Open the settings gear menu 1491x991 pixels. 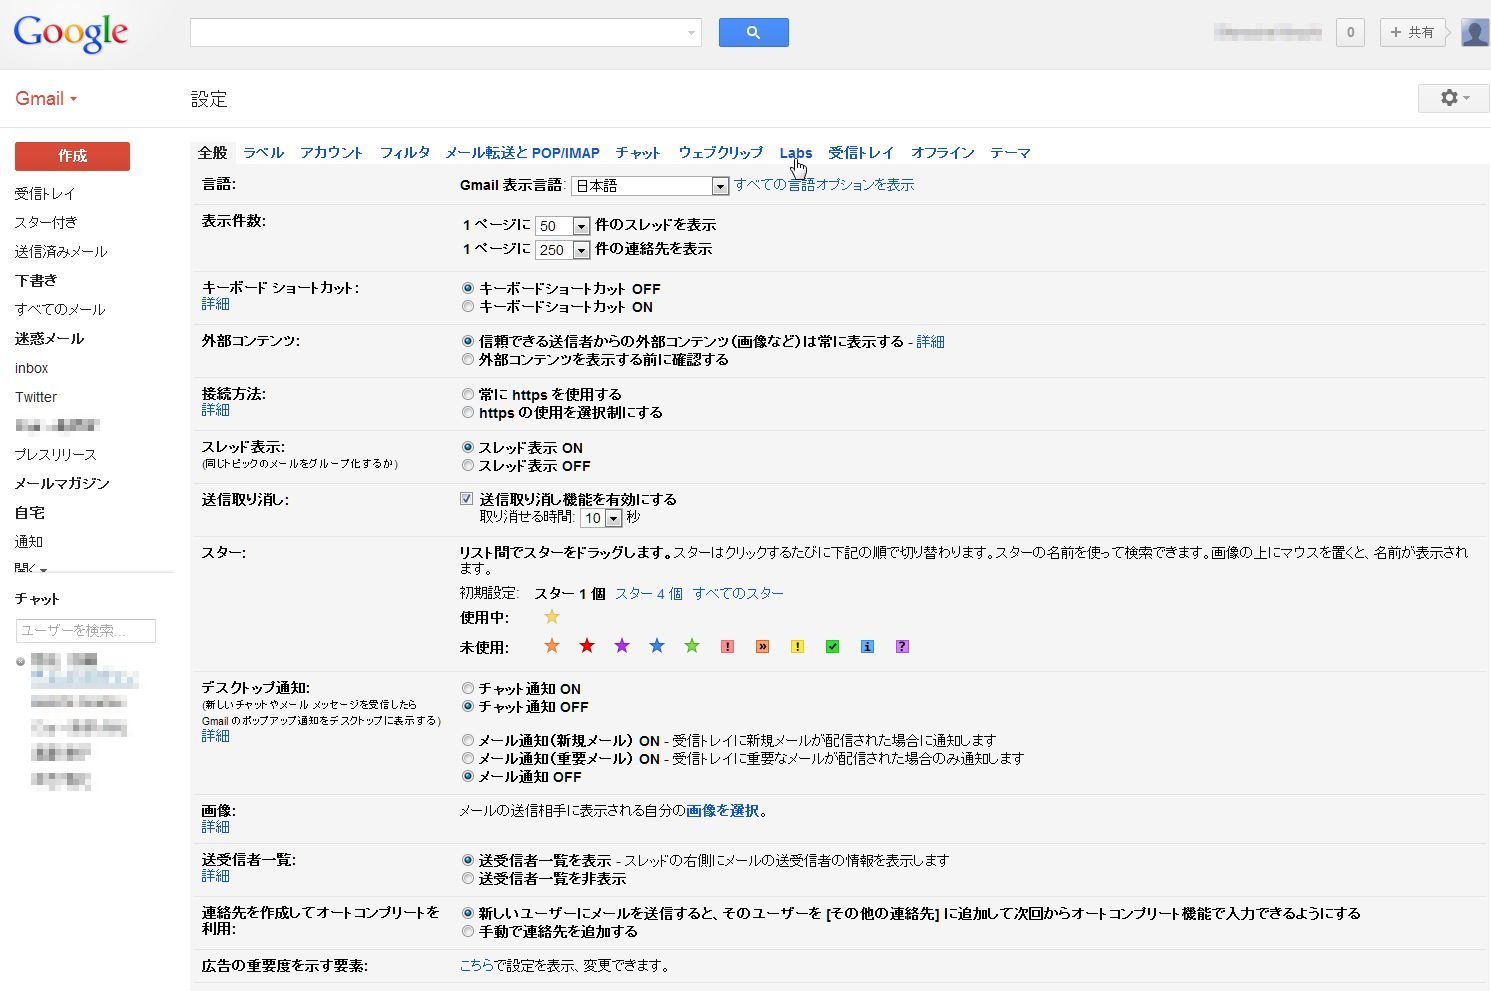pos(1453,98)
